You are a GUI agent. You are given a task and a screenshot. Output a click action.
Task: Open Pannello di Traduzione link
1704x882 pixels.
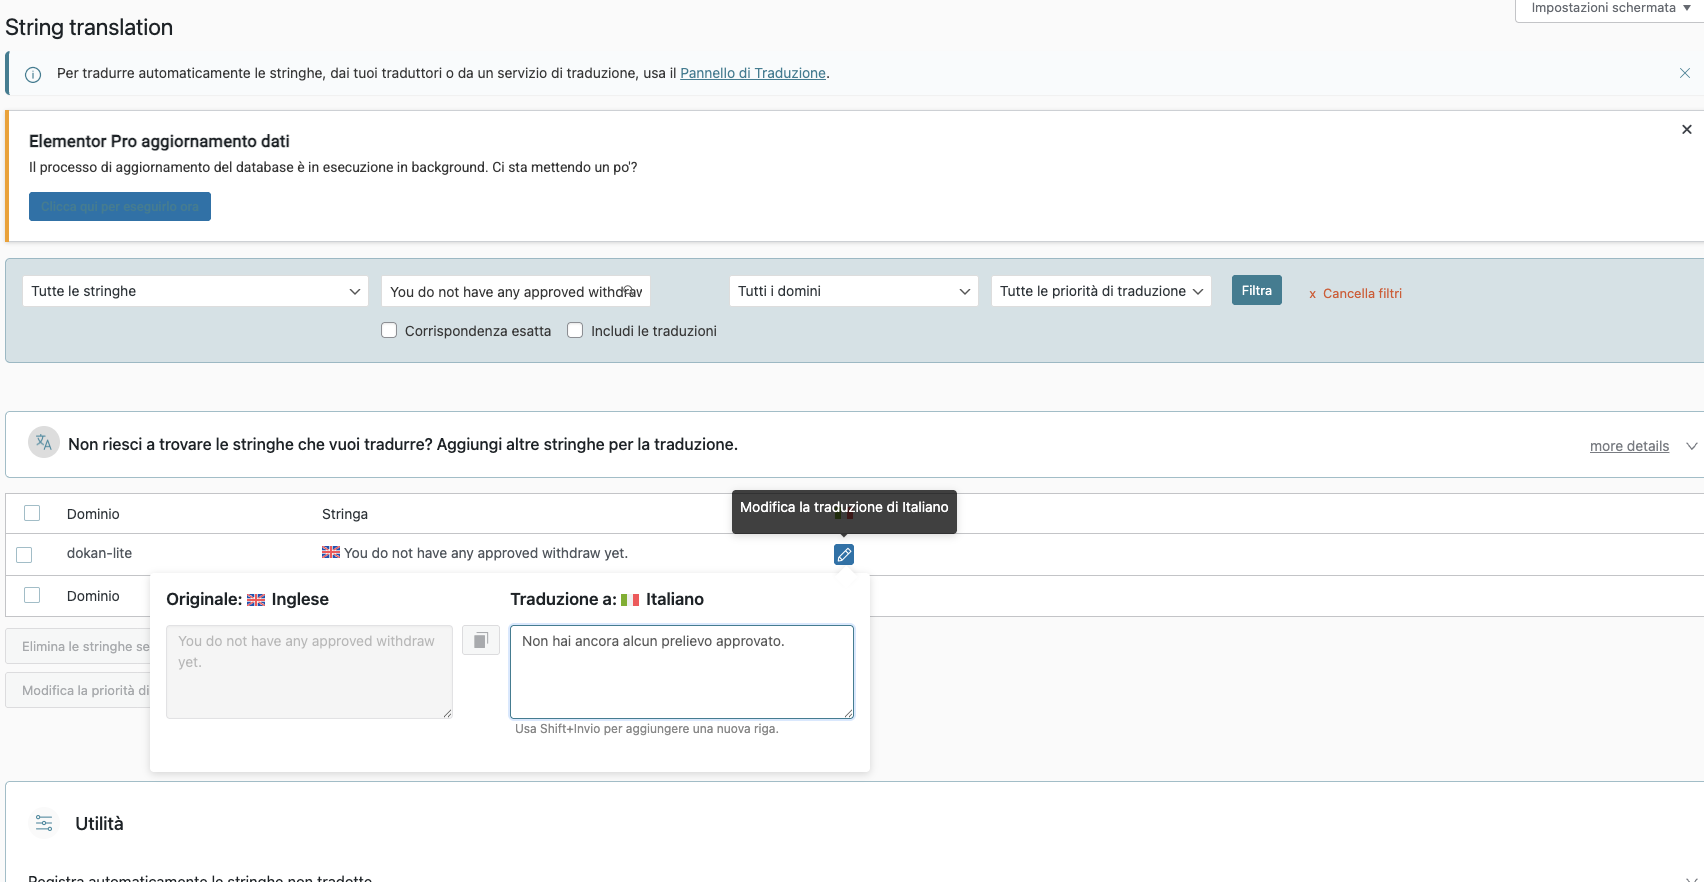click(x=753, y=73)
